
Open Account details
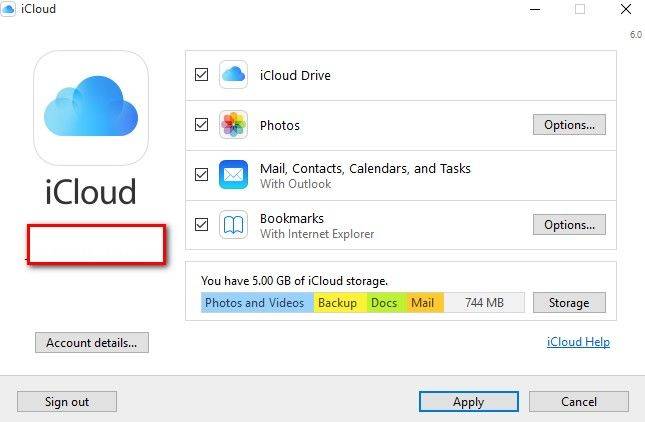pos(92,343)
